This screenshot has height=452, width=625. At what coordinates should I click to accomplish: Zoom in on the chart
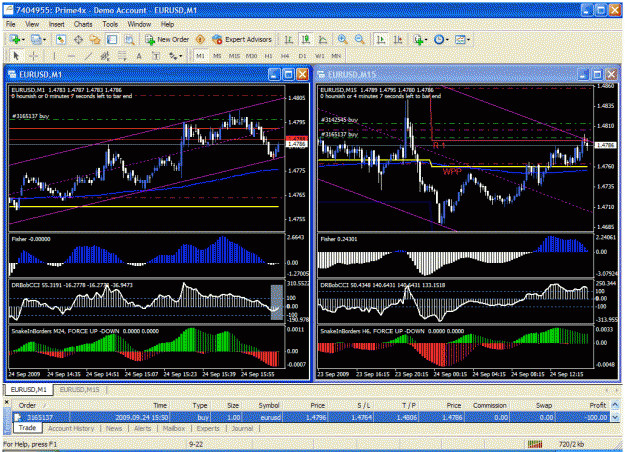[x=342, y=39]
